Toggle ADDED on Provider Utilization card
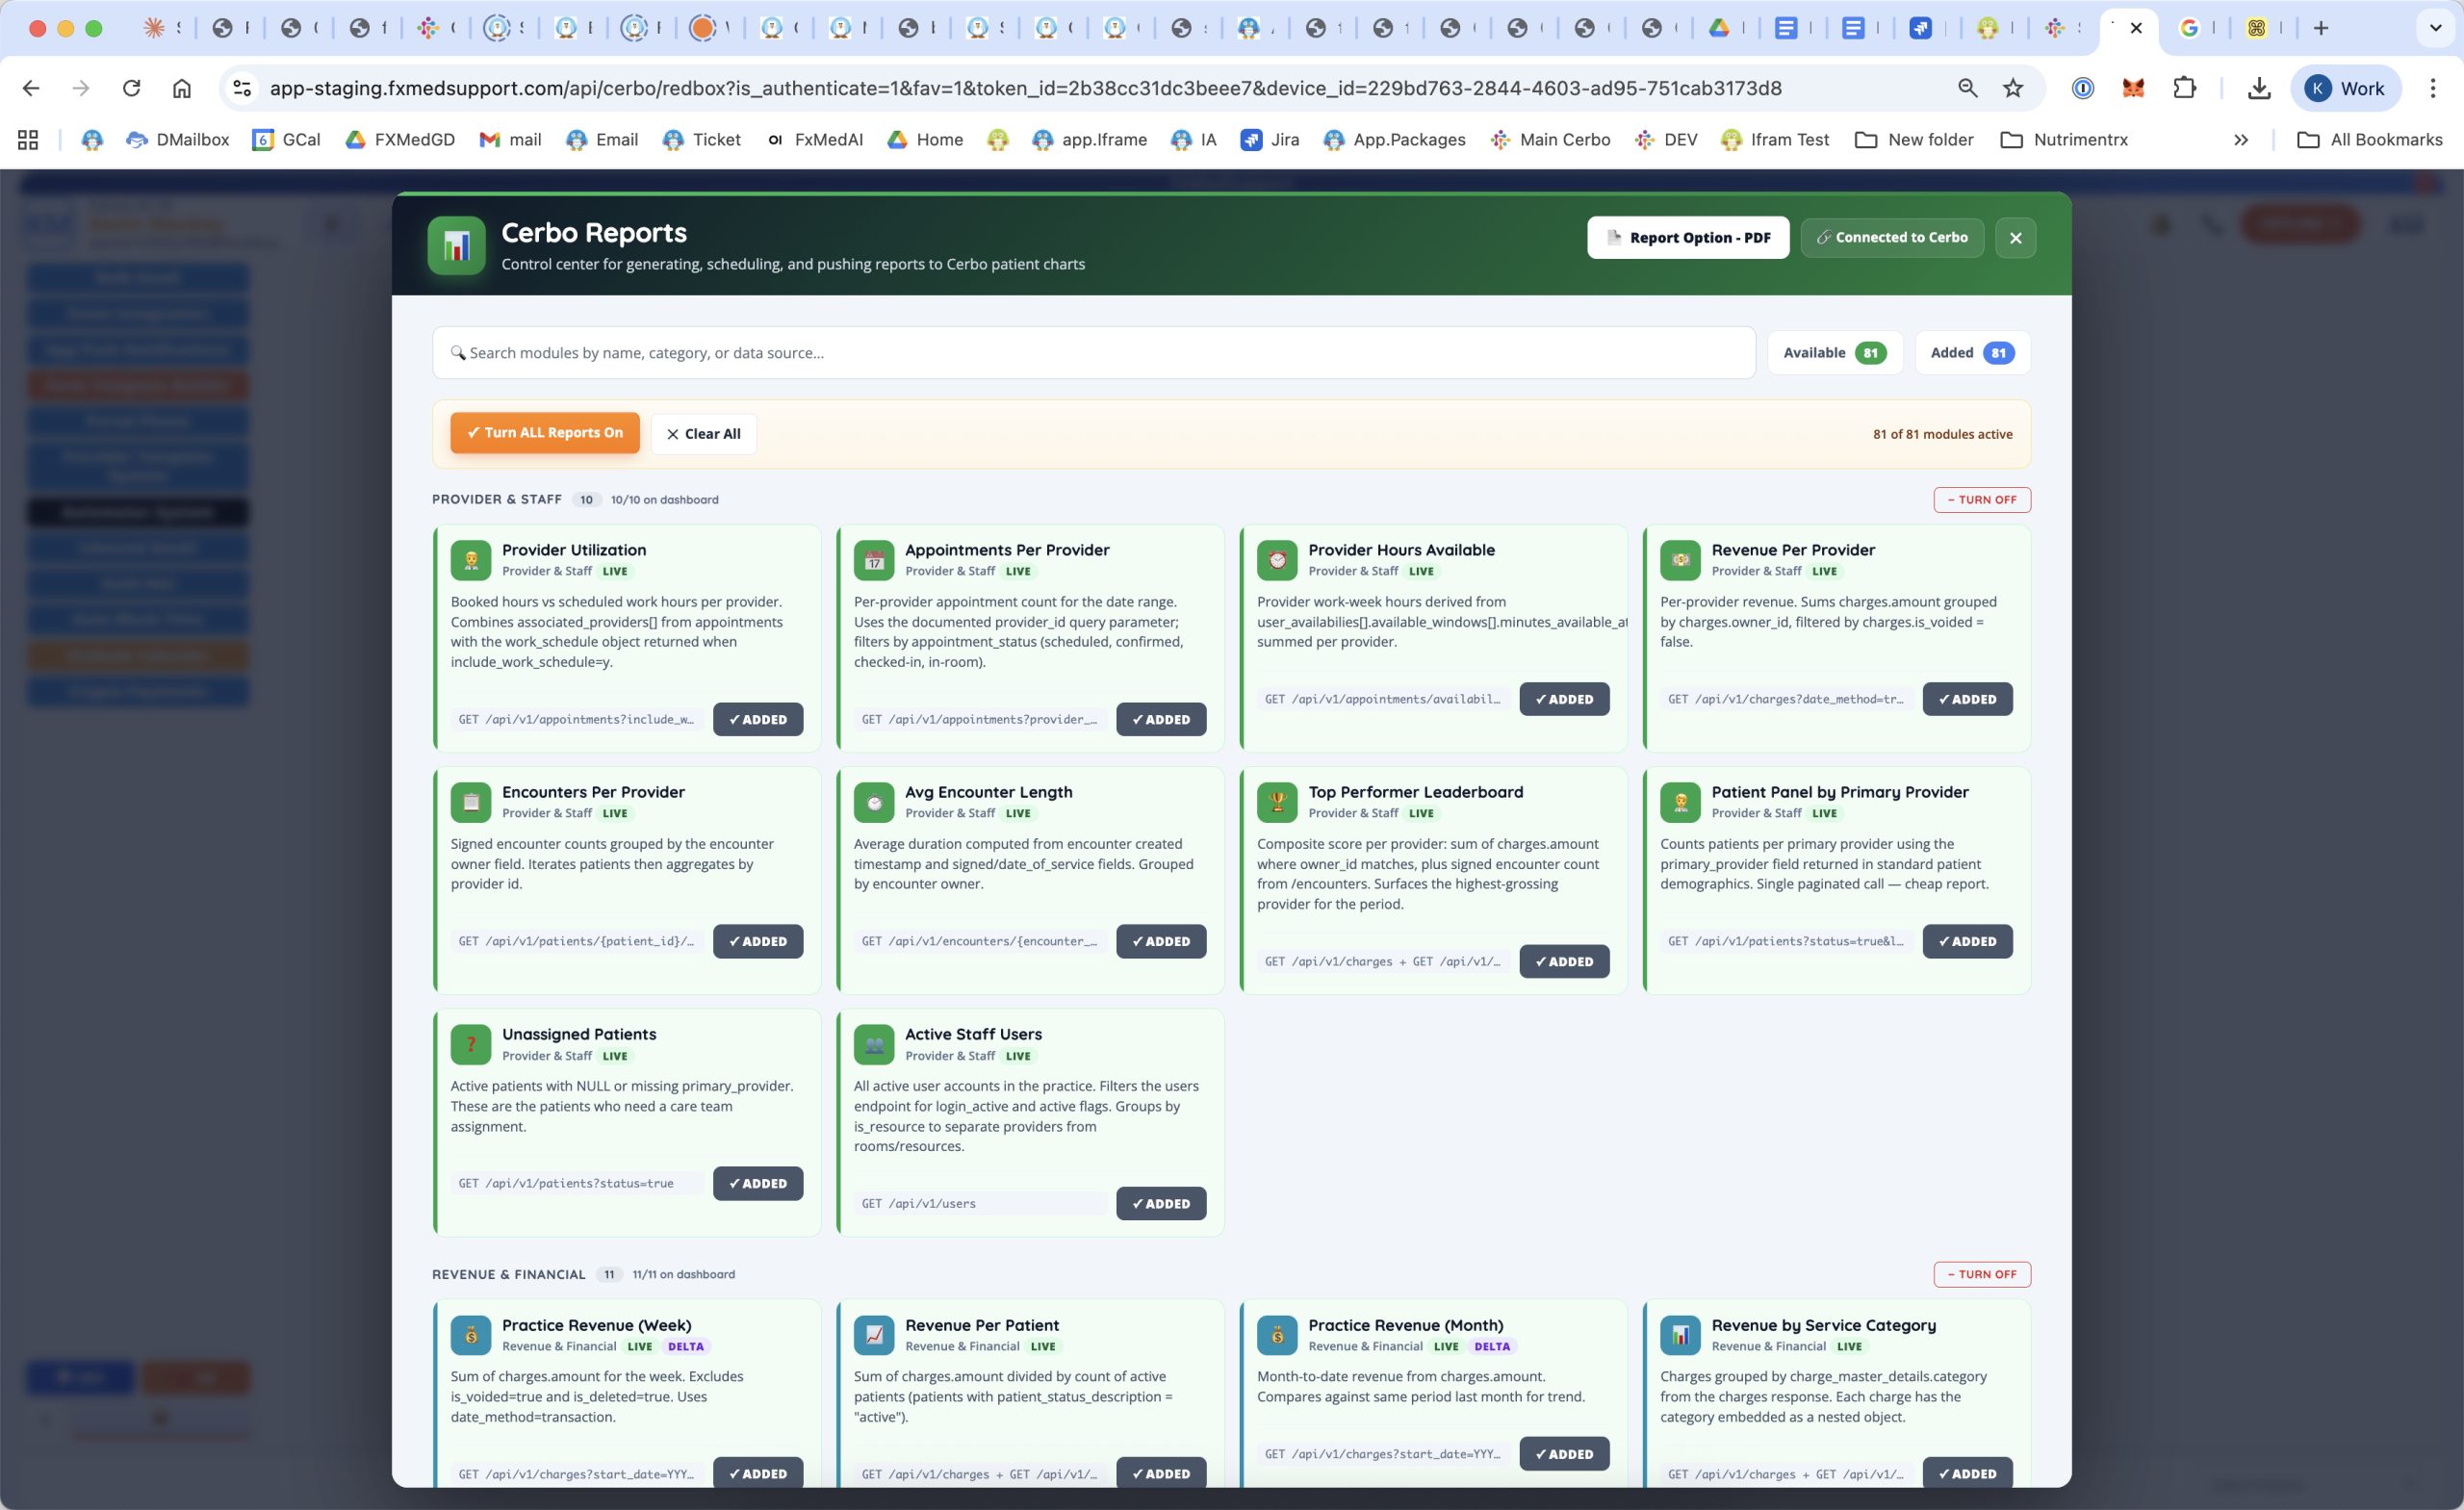Viewport: 2464px width, 1510px height. click(758, 719)
